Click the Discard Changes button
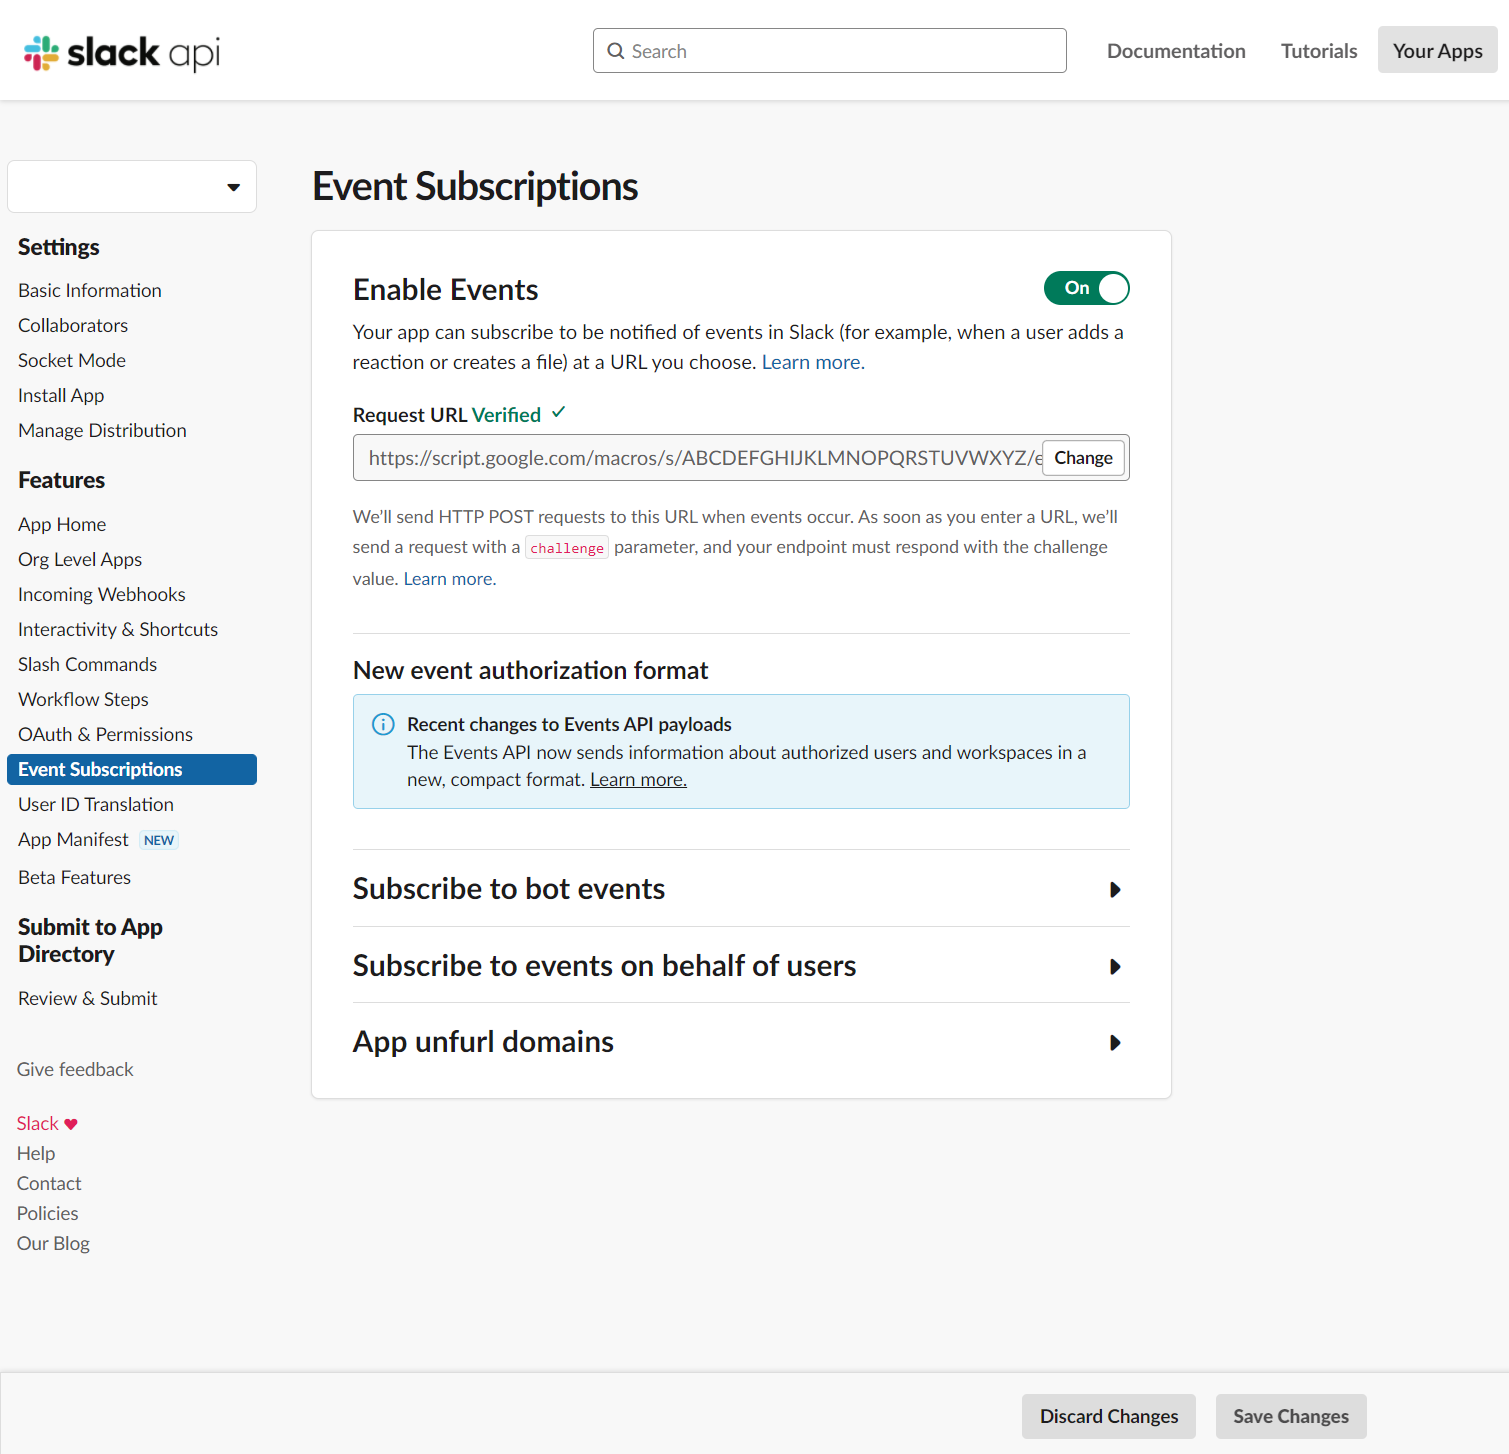Screen dimensions: 1509x1454 tap(1109, 1416)
